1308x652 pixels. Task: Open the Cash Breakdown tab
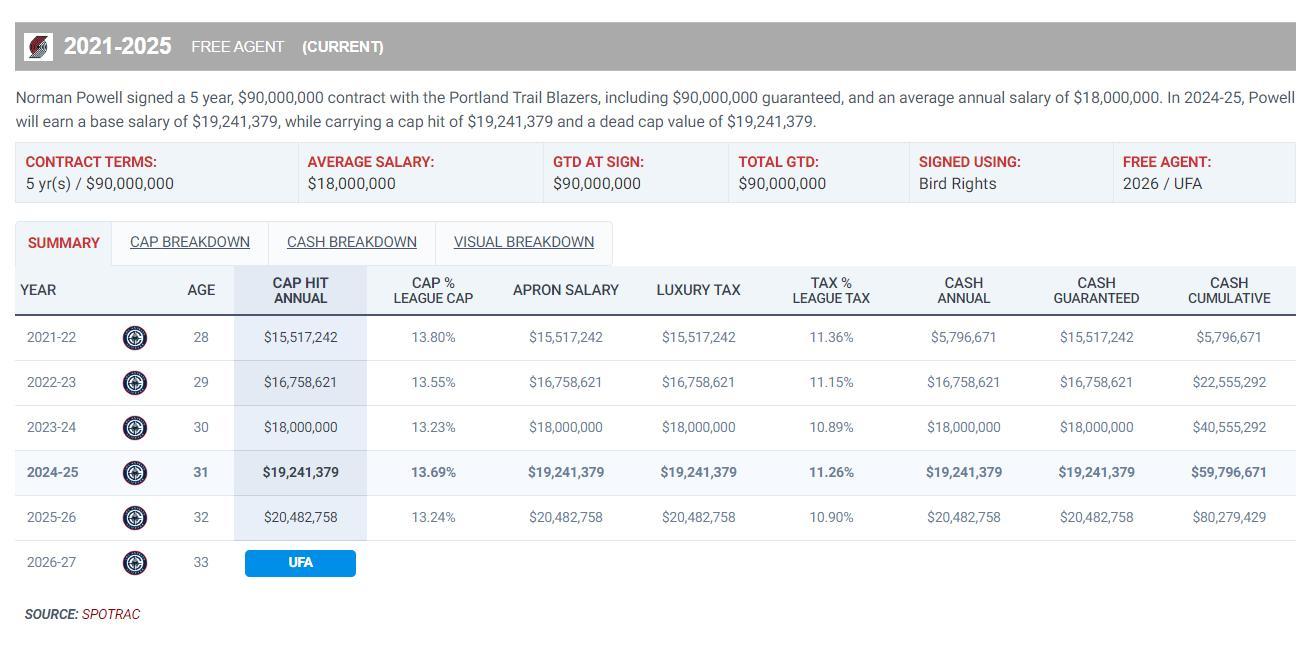[352, 242]
